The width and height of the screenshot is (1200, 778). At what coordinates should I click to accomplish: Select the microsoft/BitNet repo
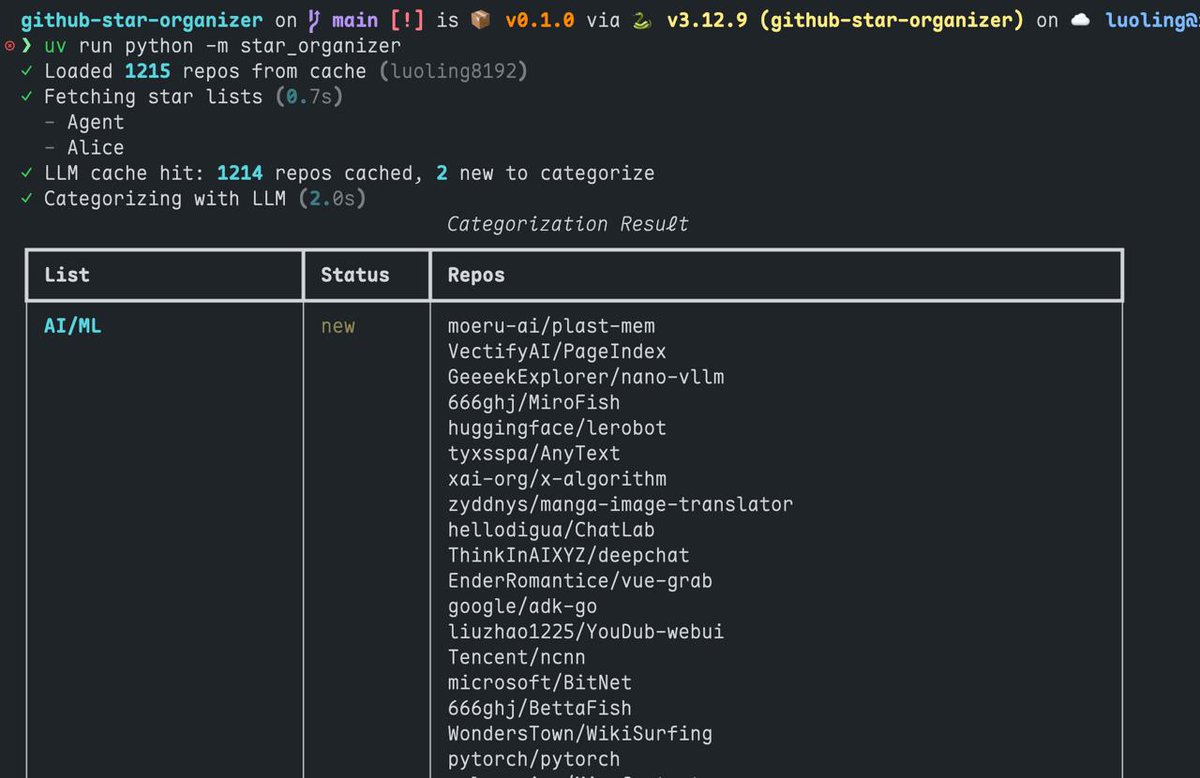point(539,683)
